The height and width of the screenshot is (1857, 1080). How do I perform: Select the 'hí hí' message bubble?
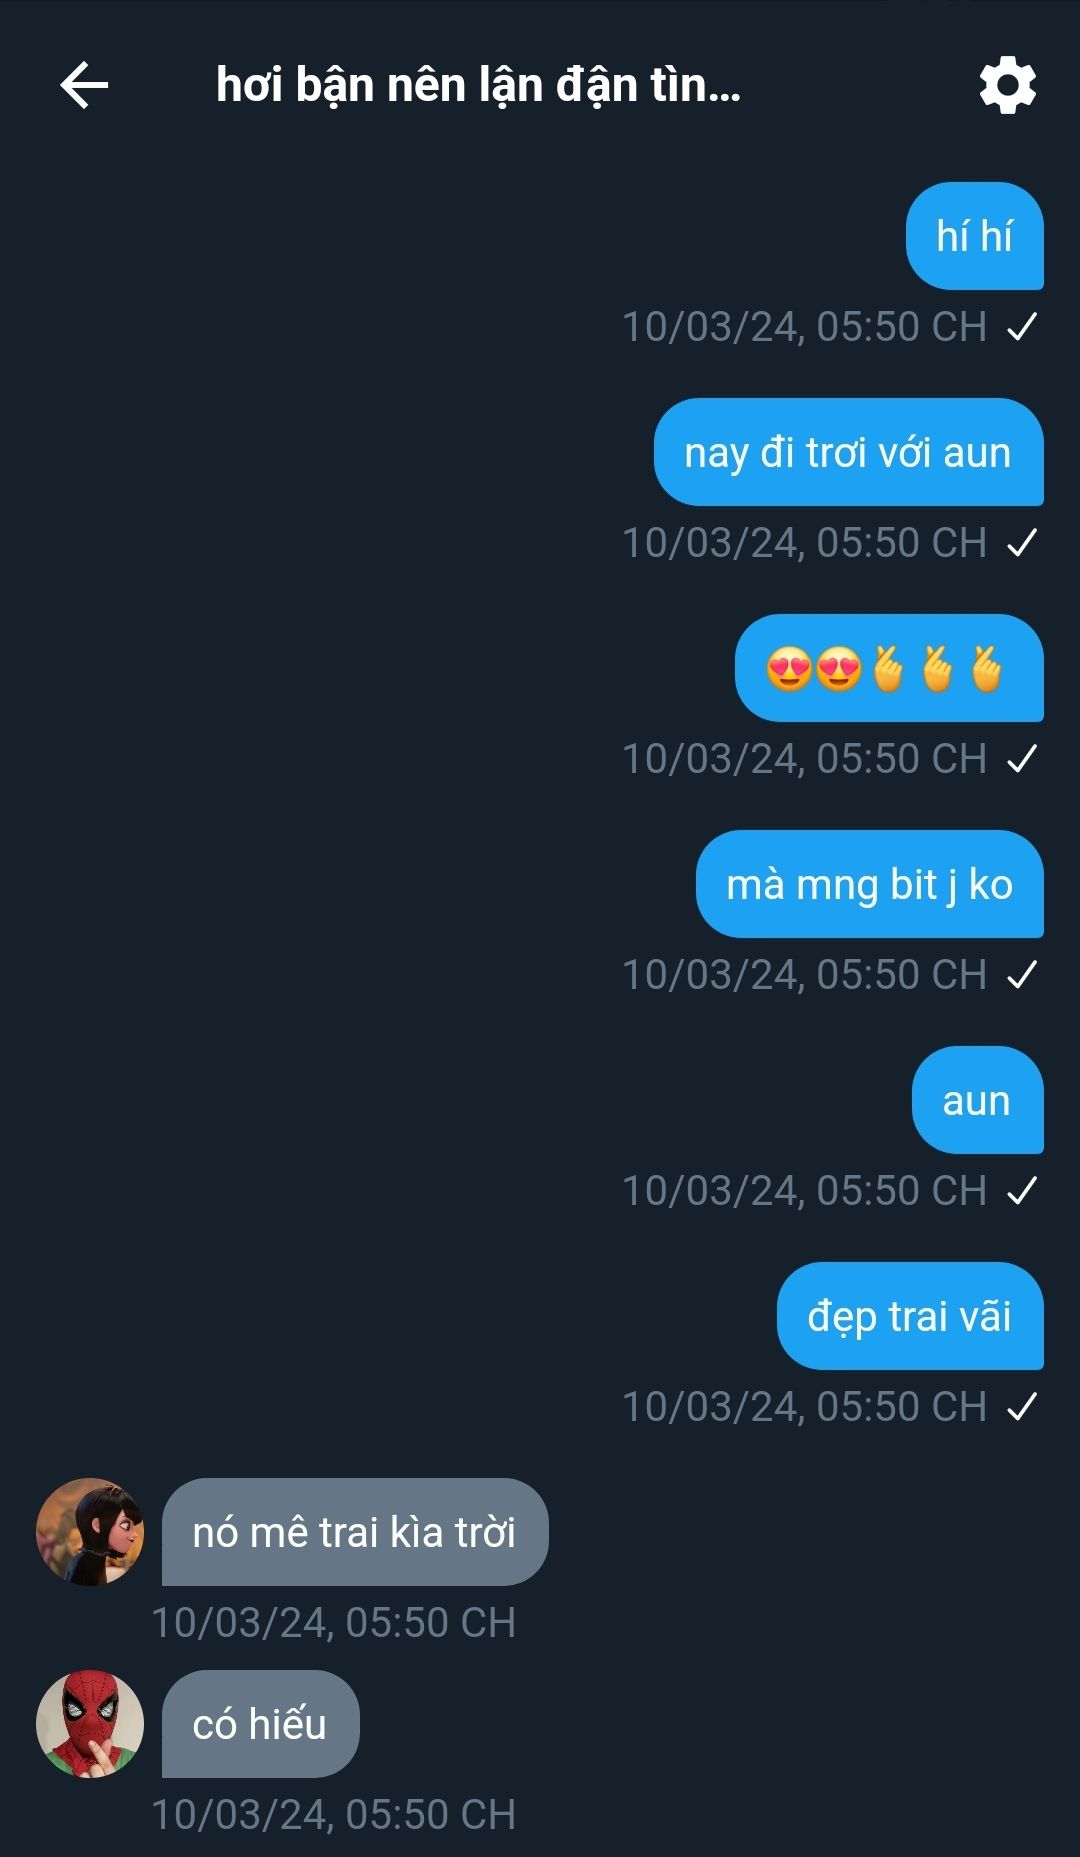[x=975, y=236]
